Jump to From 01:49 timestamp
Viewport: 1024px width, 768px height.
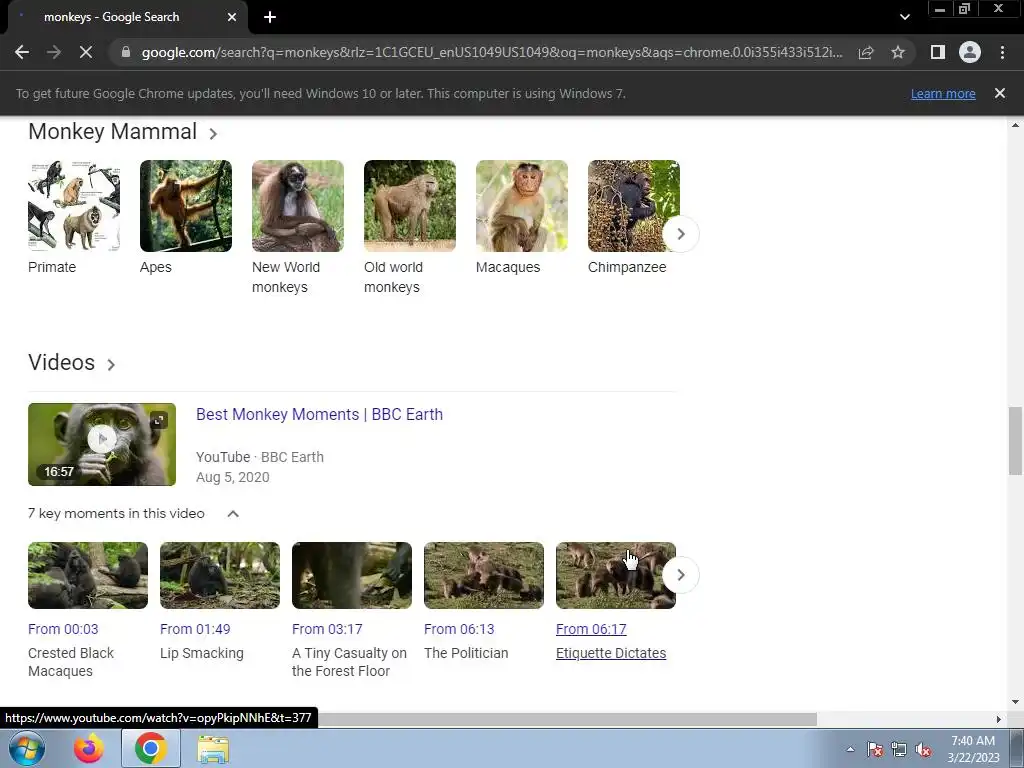[195, 629]
